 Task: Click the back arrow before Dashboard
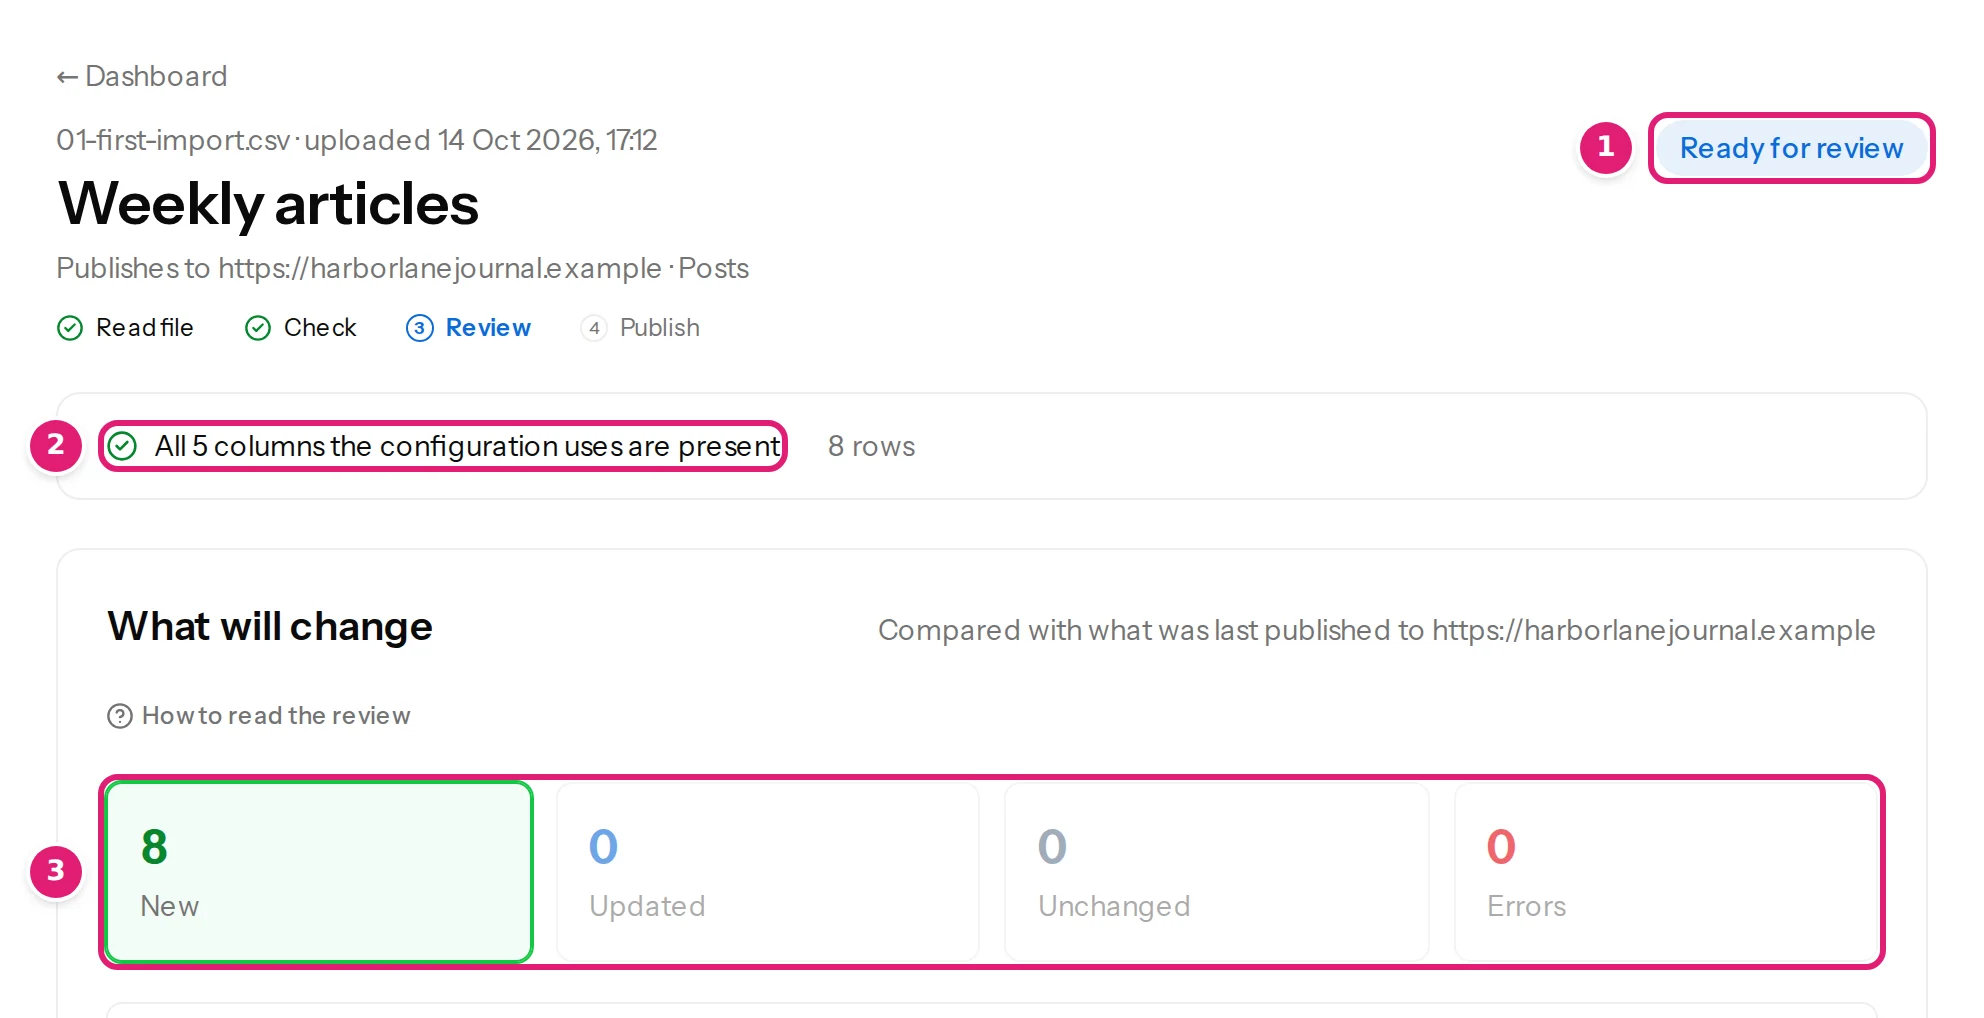click(x=67, y=77)
